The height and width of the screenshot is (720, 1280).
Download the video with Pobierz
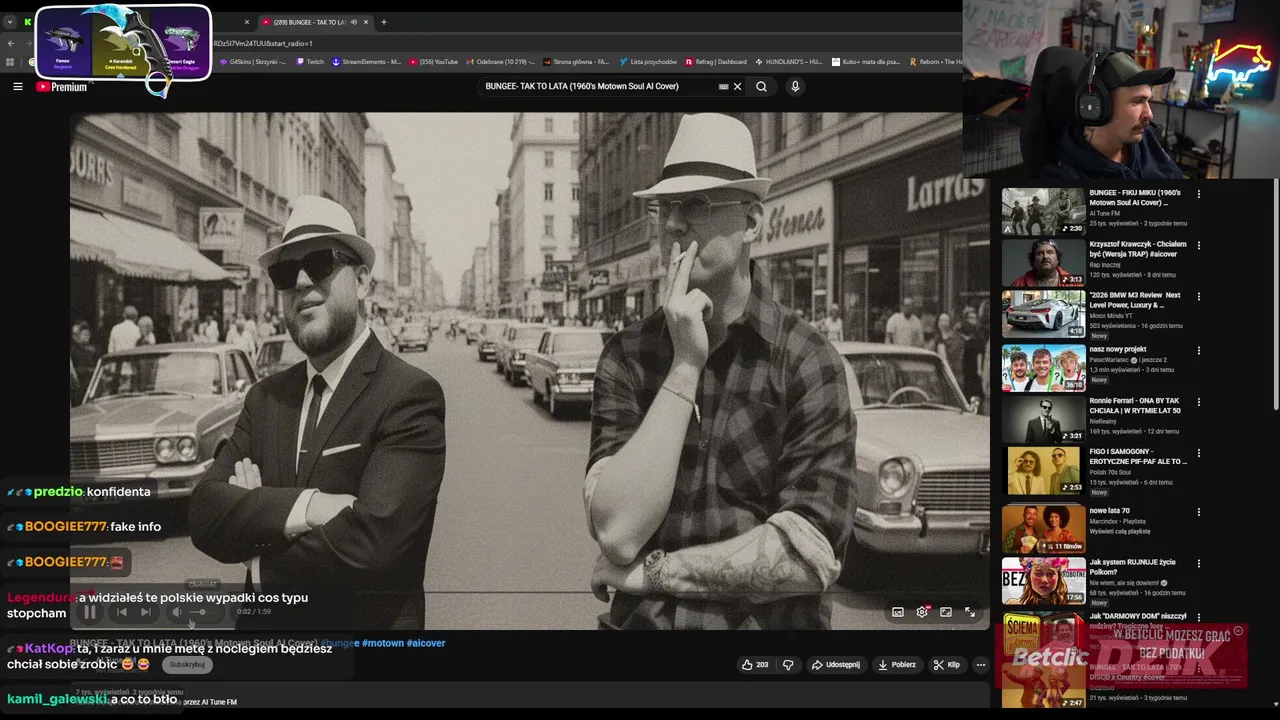(x=897, y=664)
